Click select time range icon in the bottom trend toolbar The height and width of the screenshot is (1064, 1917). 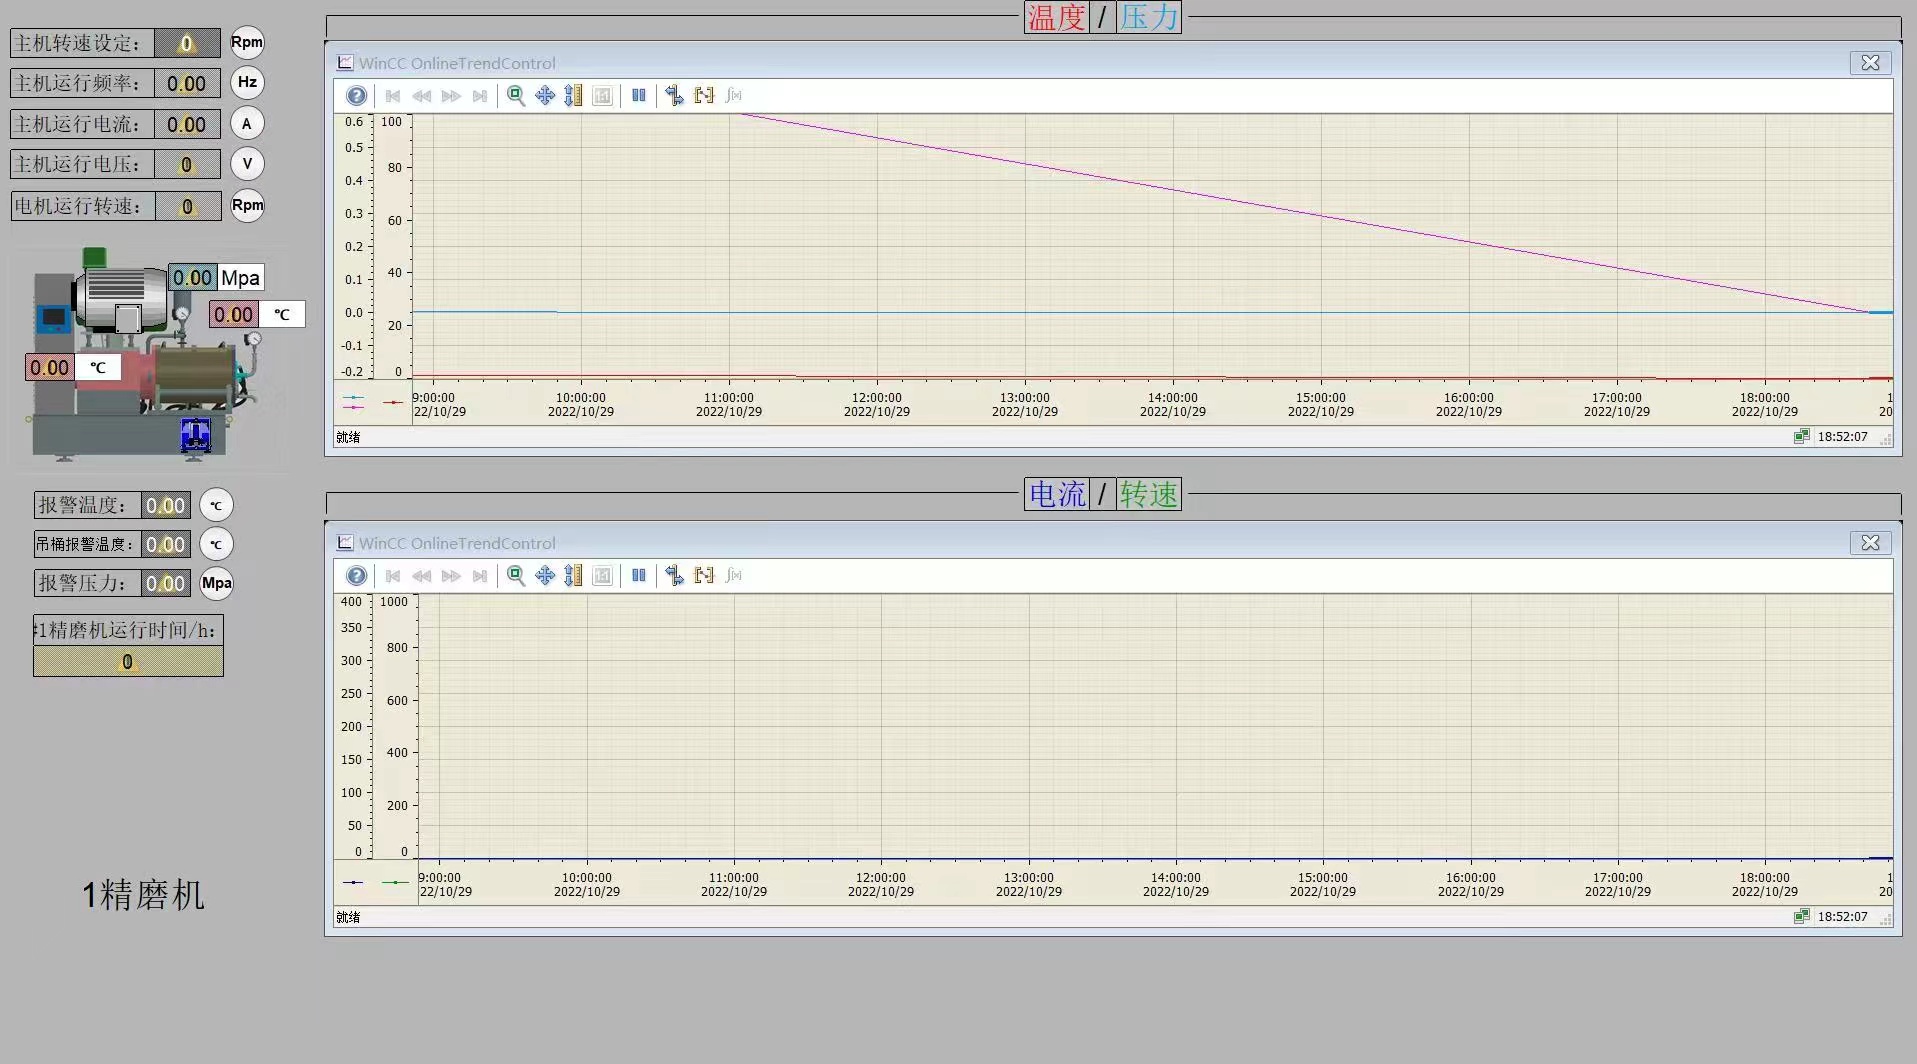[704, 576]
